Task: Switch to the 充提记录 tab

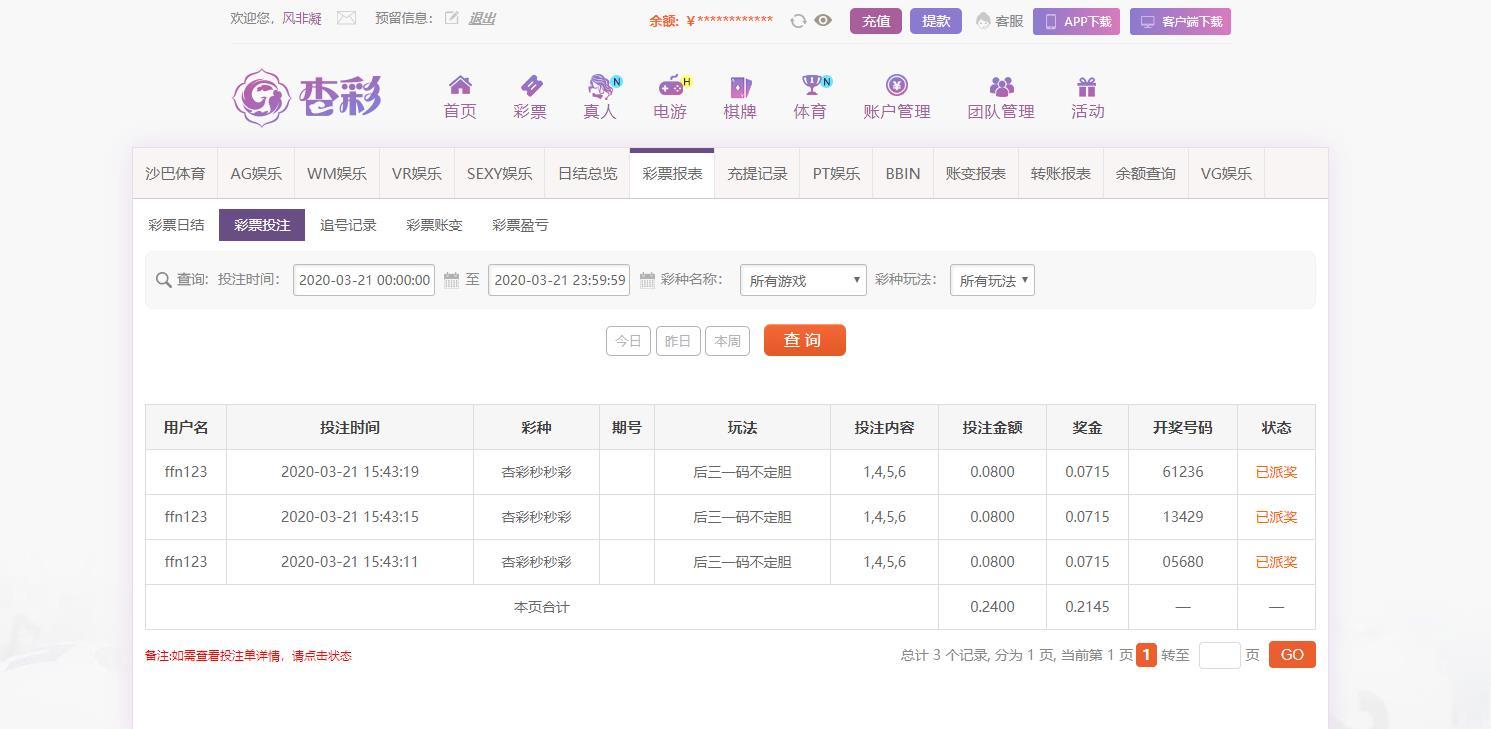Action: coord(757,174)
